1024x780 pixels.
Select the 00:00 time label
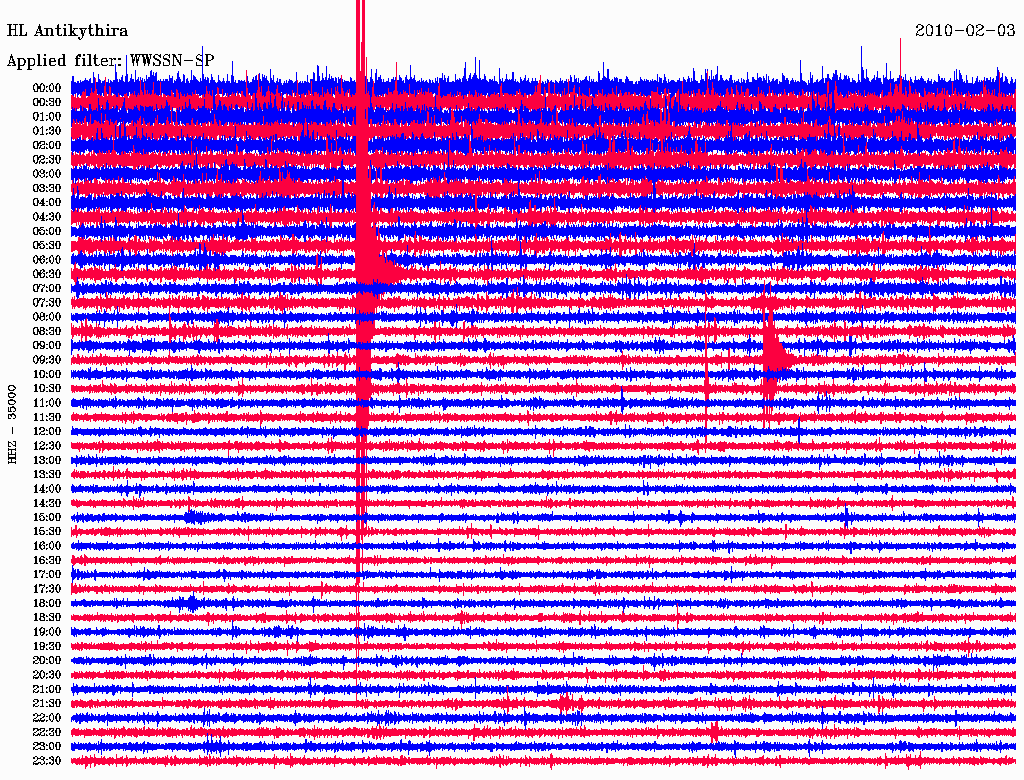tap(47, 88)
